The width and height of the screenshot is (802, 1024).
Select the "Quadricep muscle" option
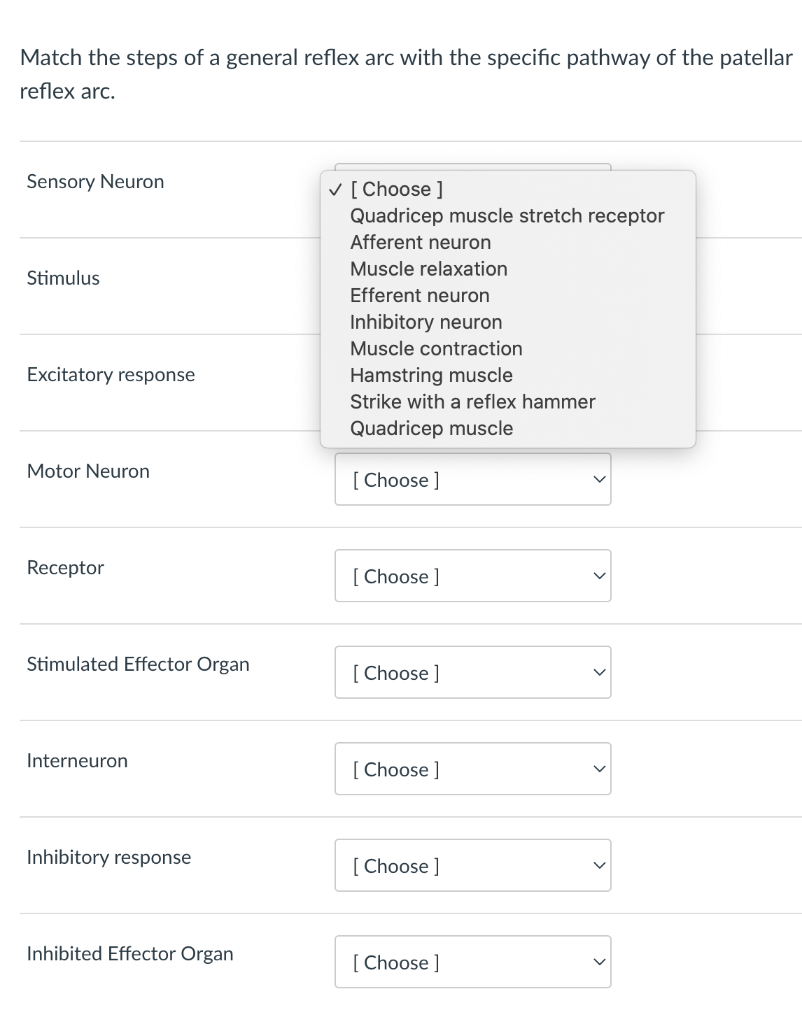click(431, 428)
